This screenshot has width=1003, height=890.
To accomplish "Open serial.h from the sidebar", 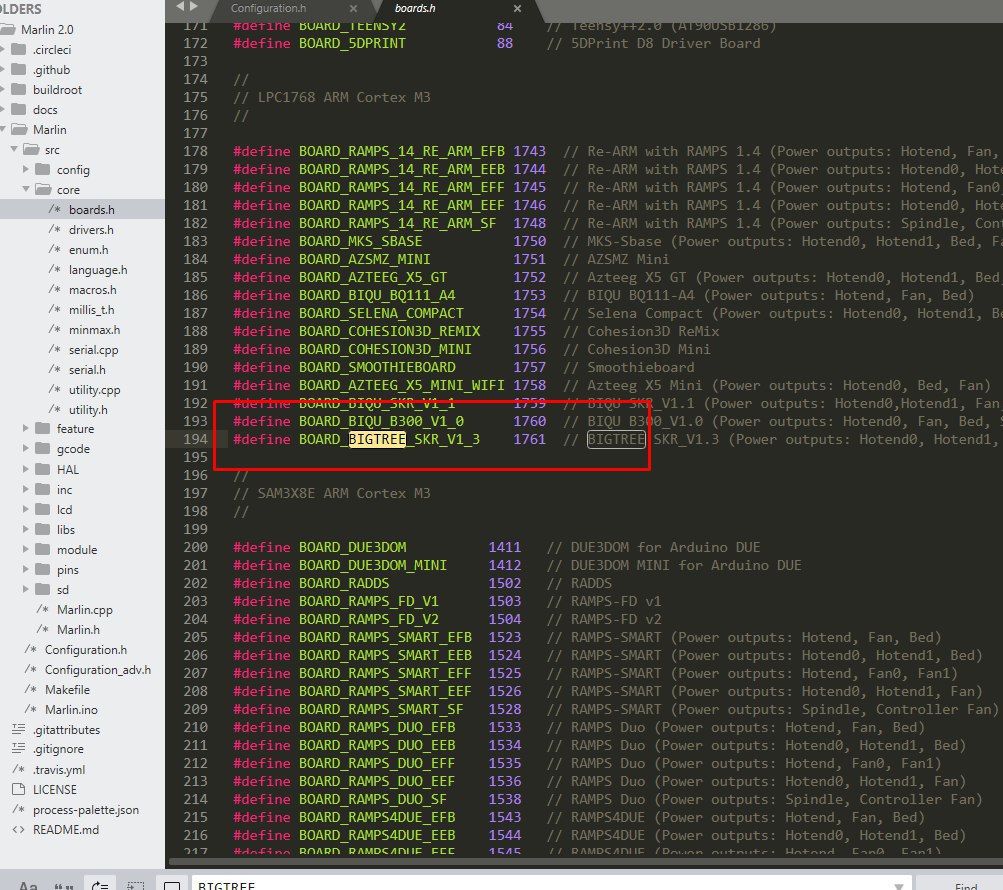I will pyautogui.click(x=87, y=370).
